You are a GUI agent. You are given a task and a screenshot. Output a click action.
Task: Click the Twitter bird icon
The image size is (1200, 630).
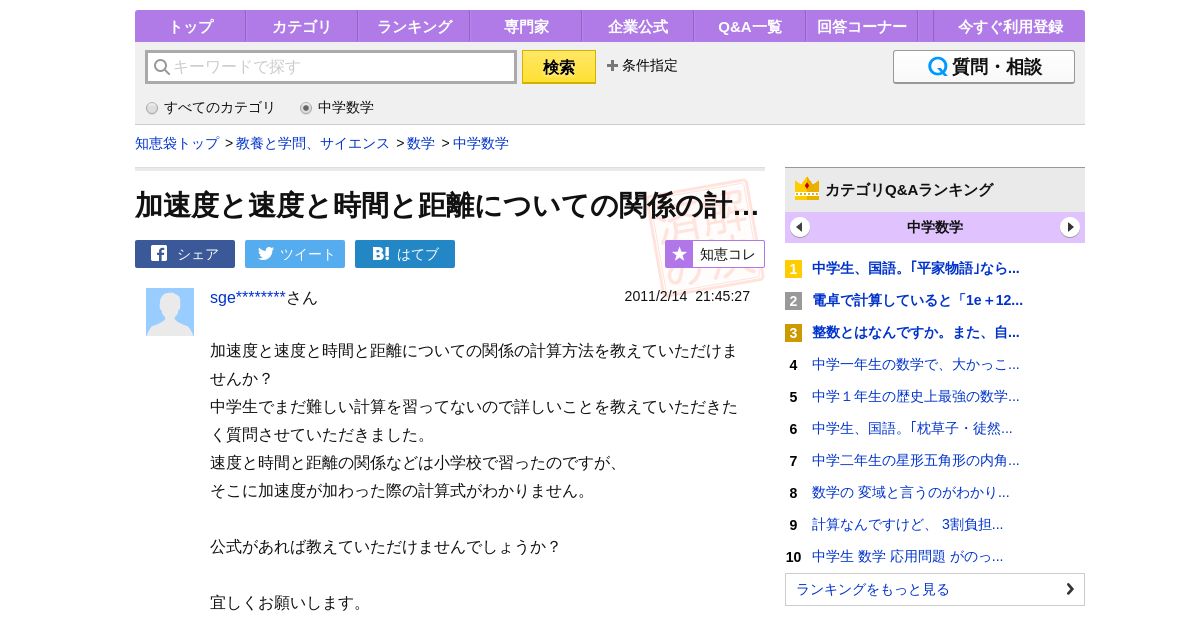[x=265, y=254]
